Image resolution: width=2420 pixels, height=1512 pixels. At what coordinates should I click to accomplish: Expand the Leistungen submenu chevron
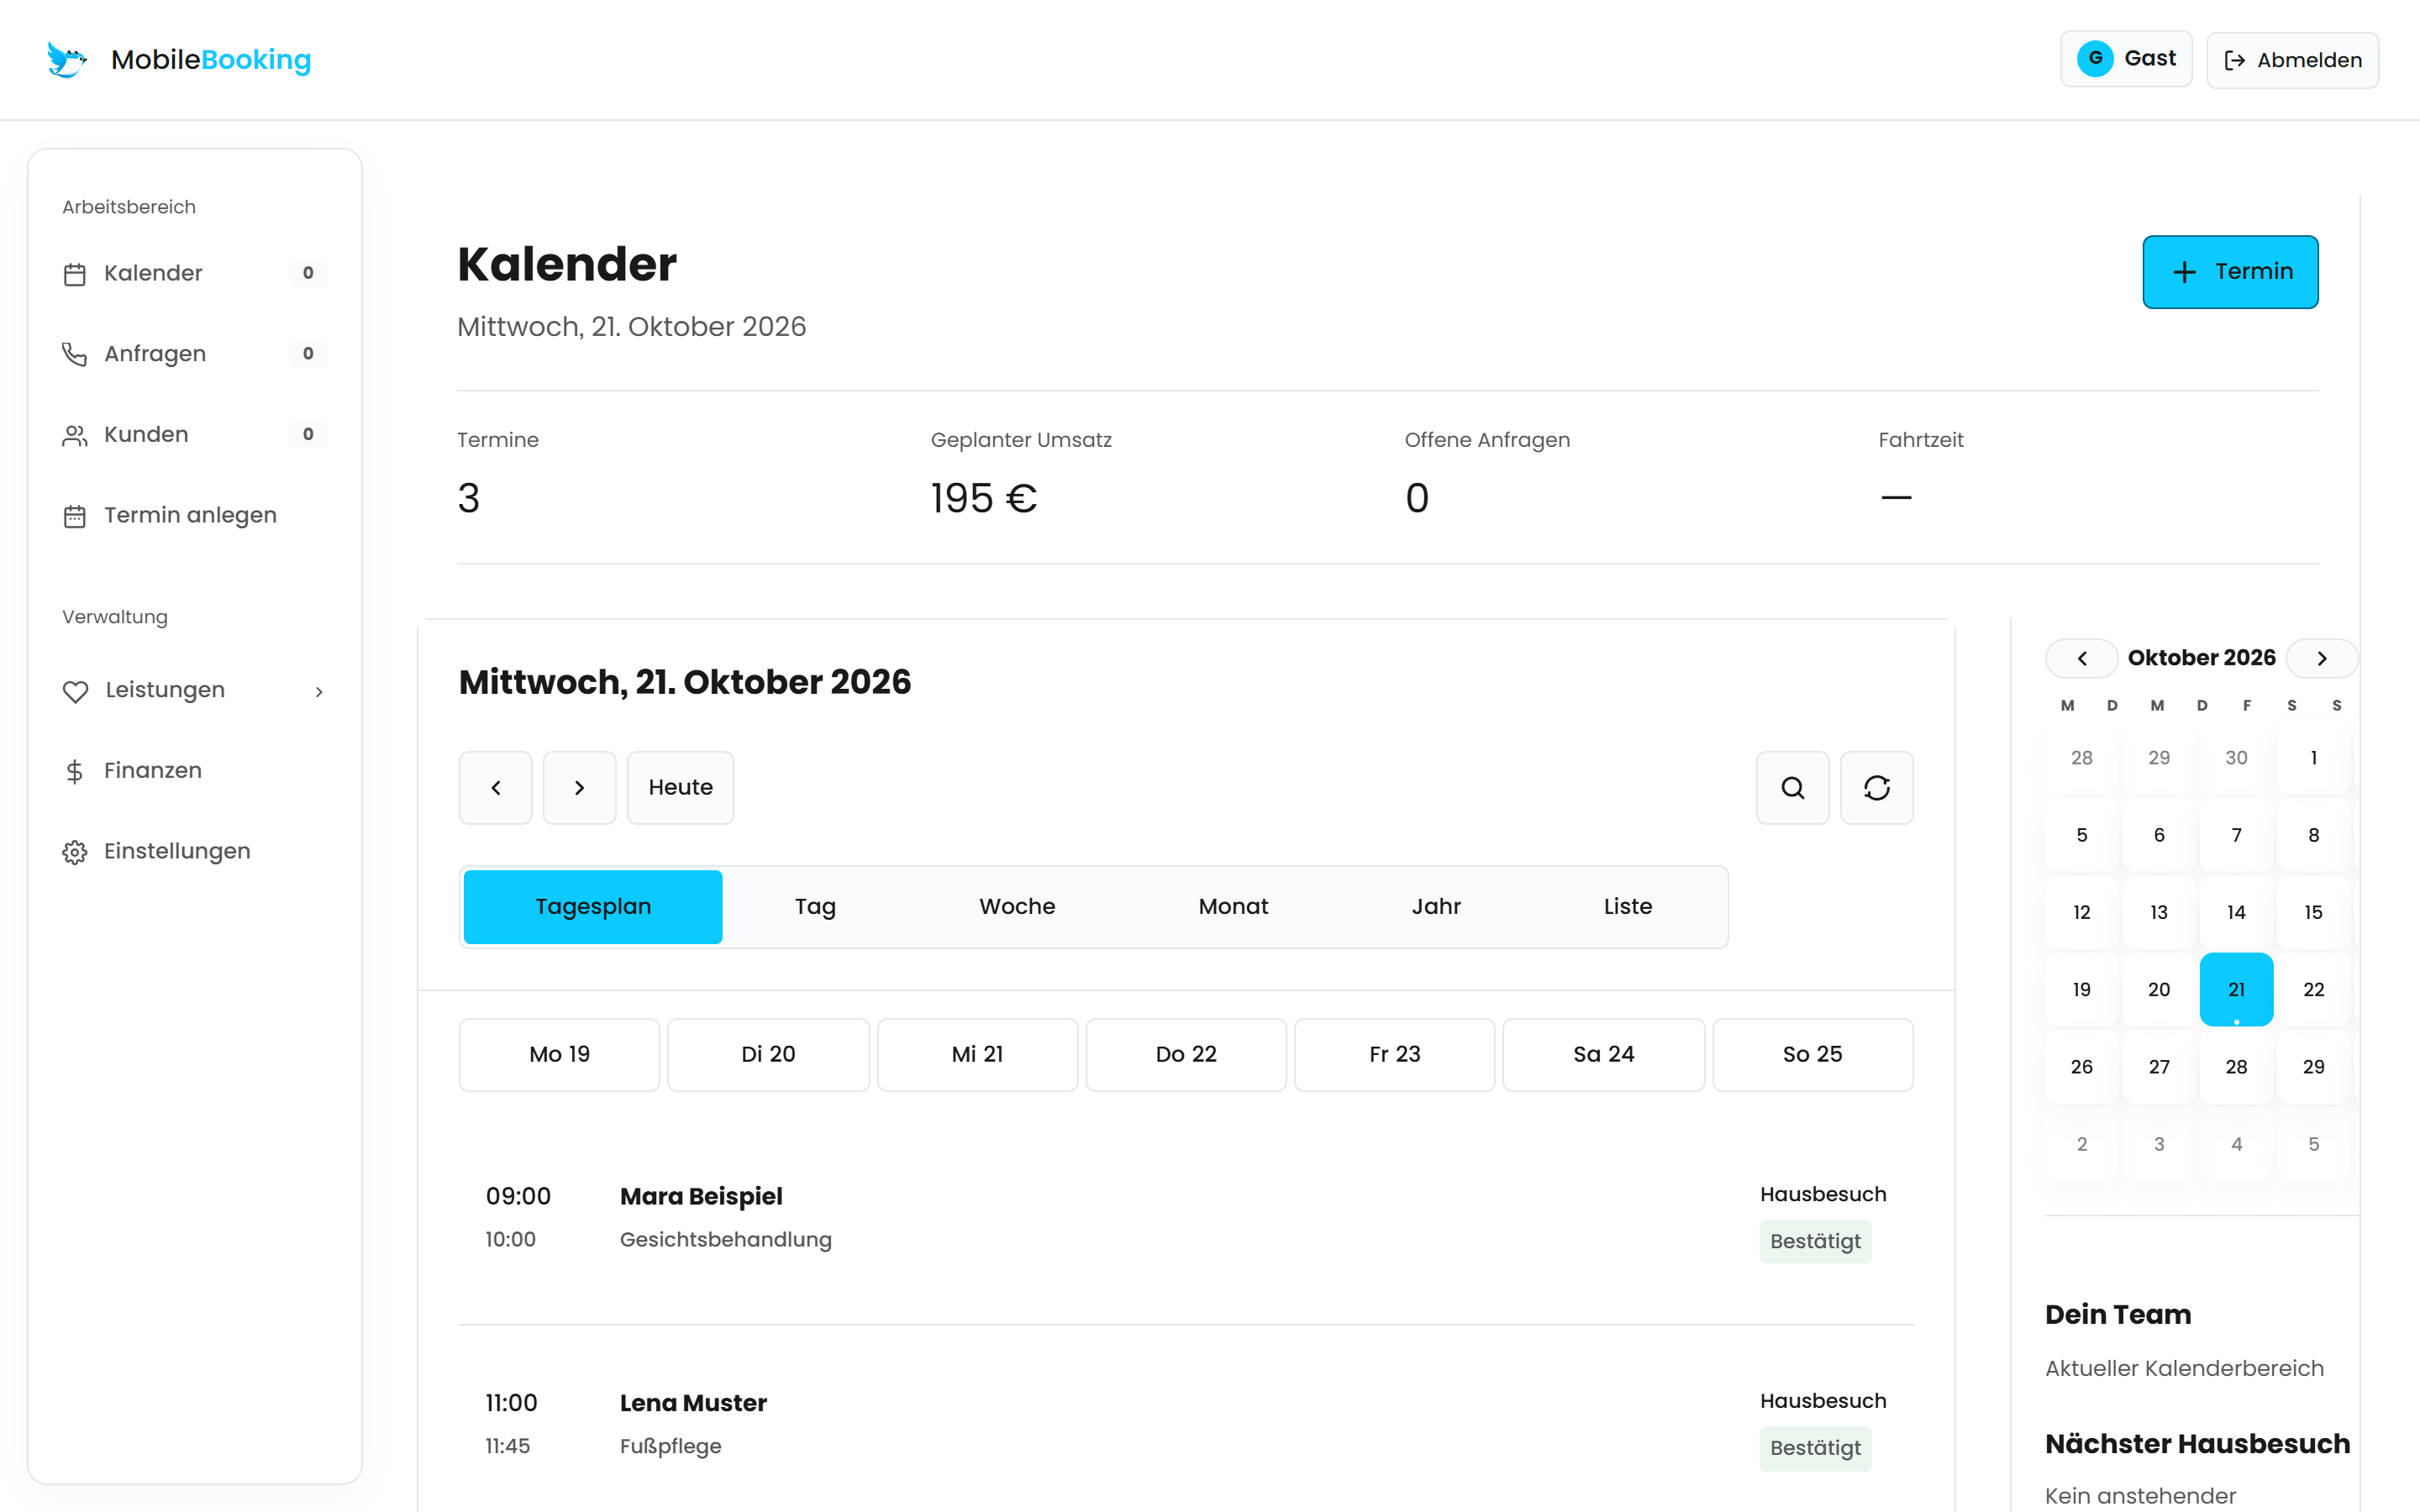pyautogui.click(x=319, y=691)
